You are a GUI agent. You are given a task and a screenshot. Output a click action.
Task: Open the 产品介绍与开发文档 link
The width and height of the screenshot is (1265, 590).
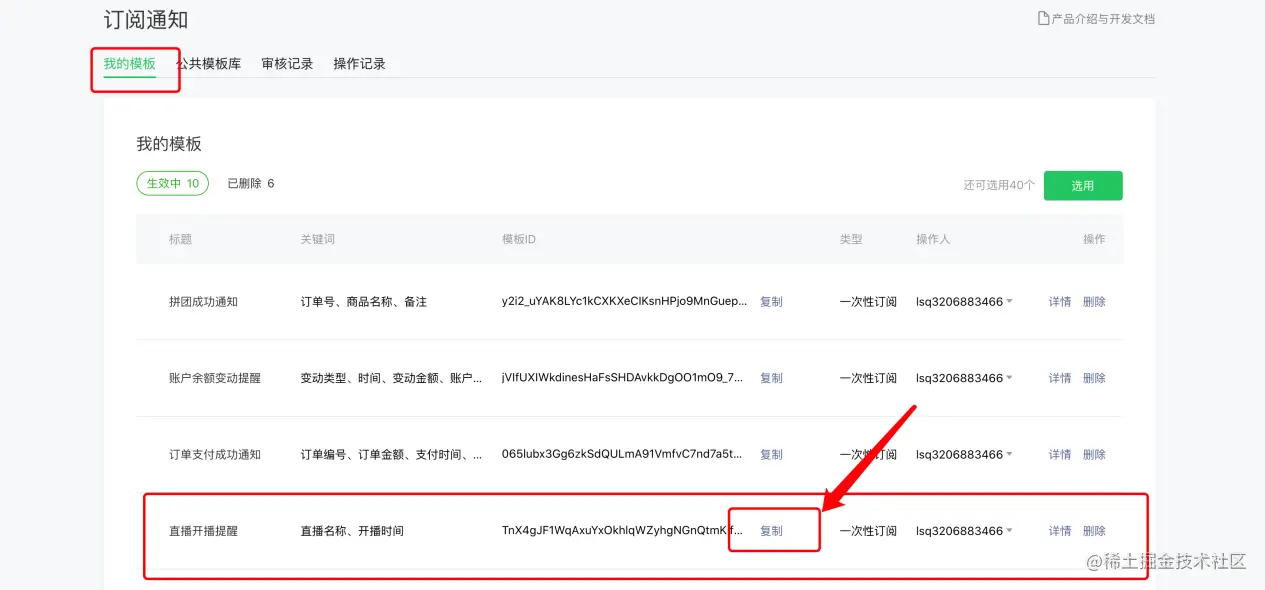1103,18
